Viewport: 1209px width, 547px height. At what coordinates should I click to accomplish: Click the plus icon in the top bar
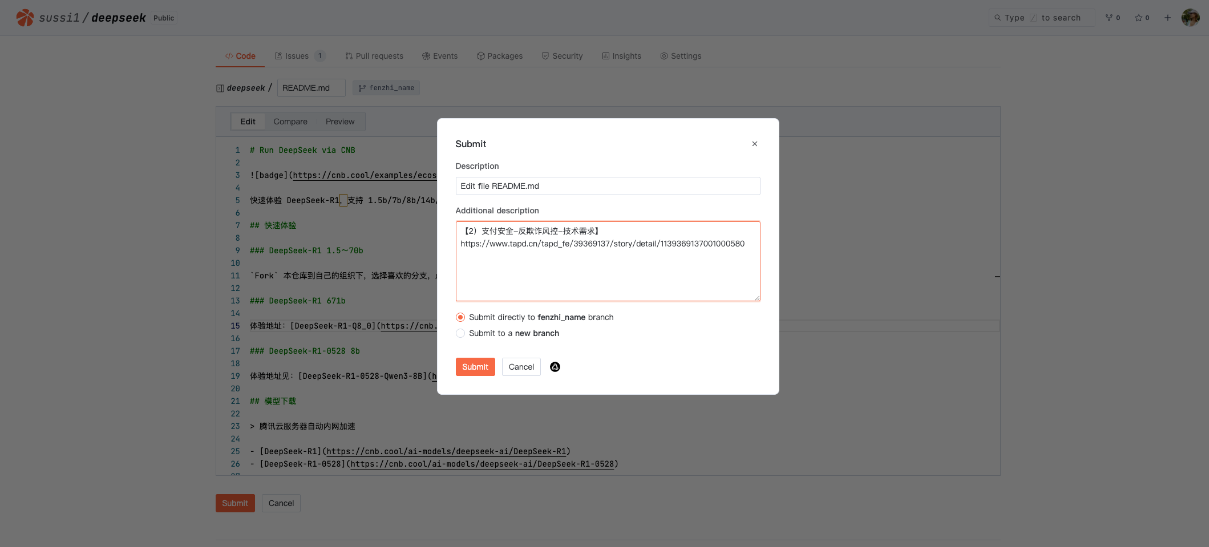[x=1167, y=18]
